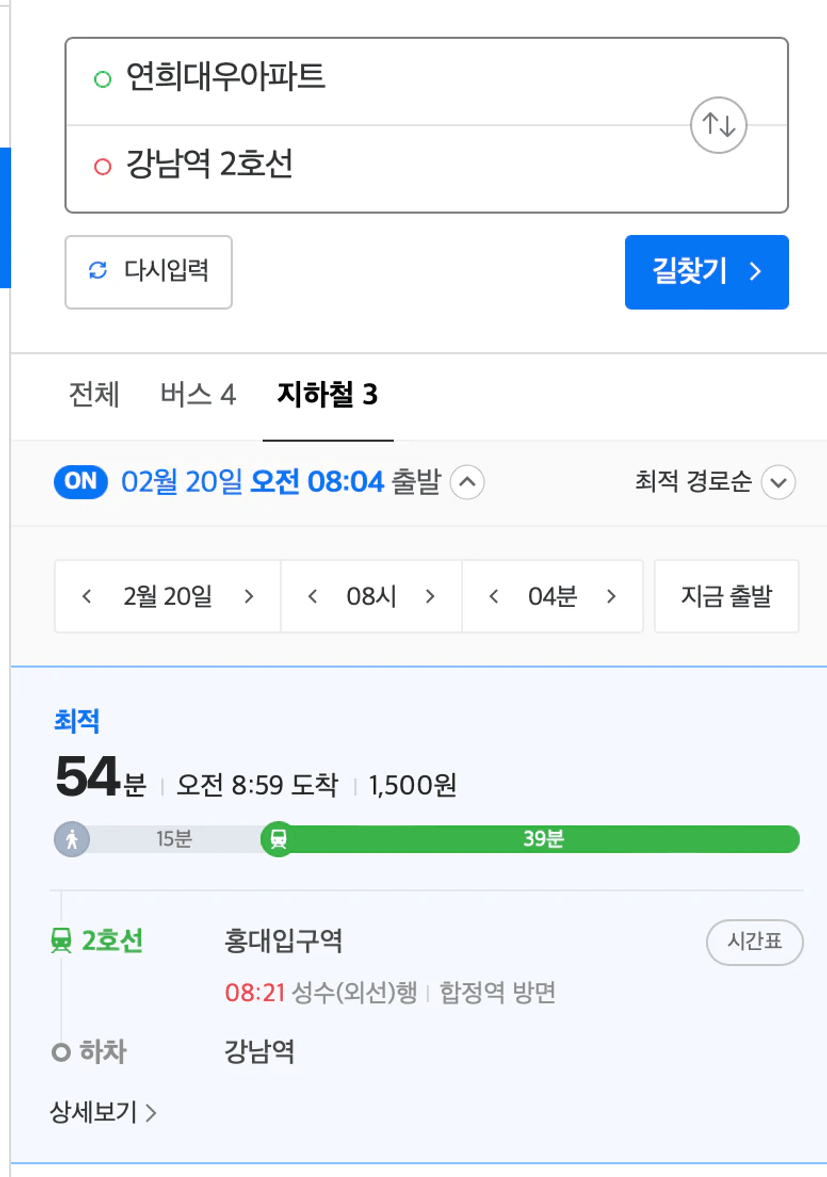This screenshot has width=827, height=1177.
Task: Click the 길찾기 search button
Action: [707, 272]
